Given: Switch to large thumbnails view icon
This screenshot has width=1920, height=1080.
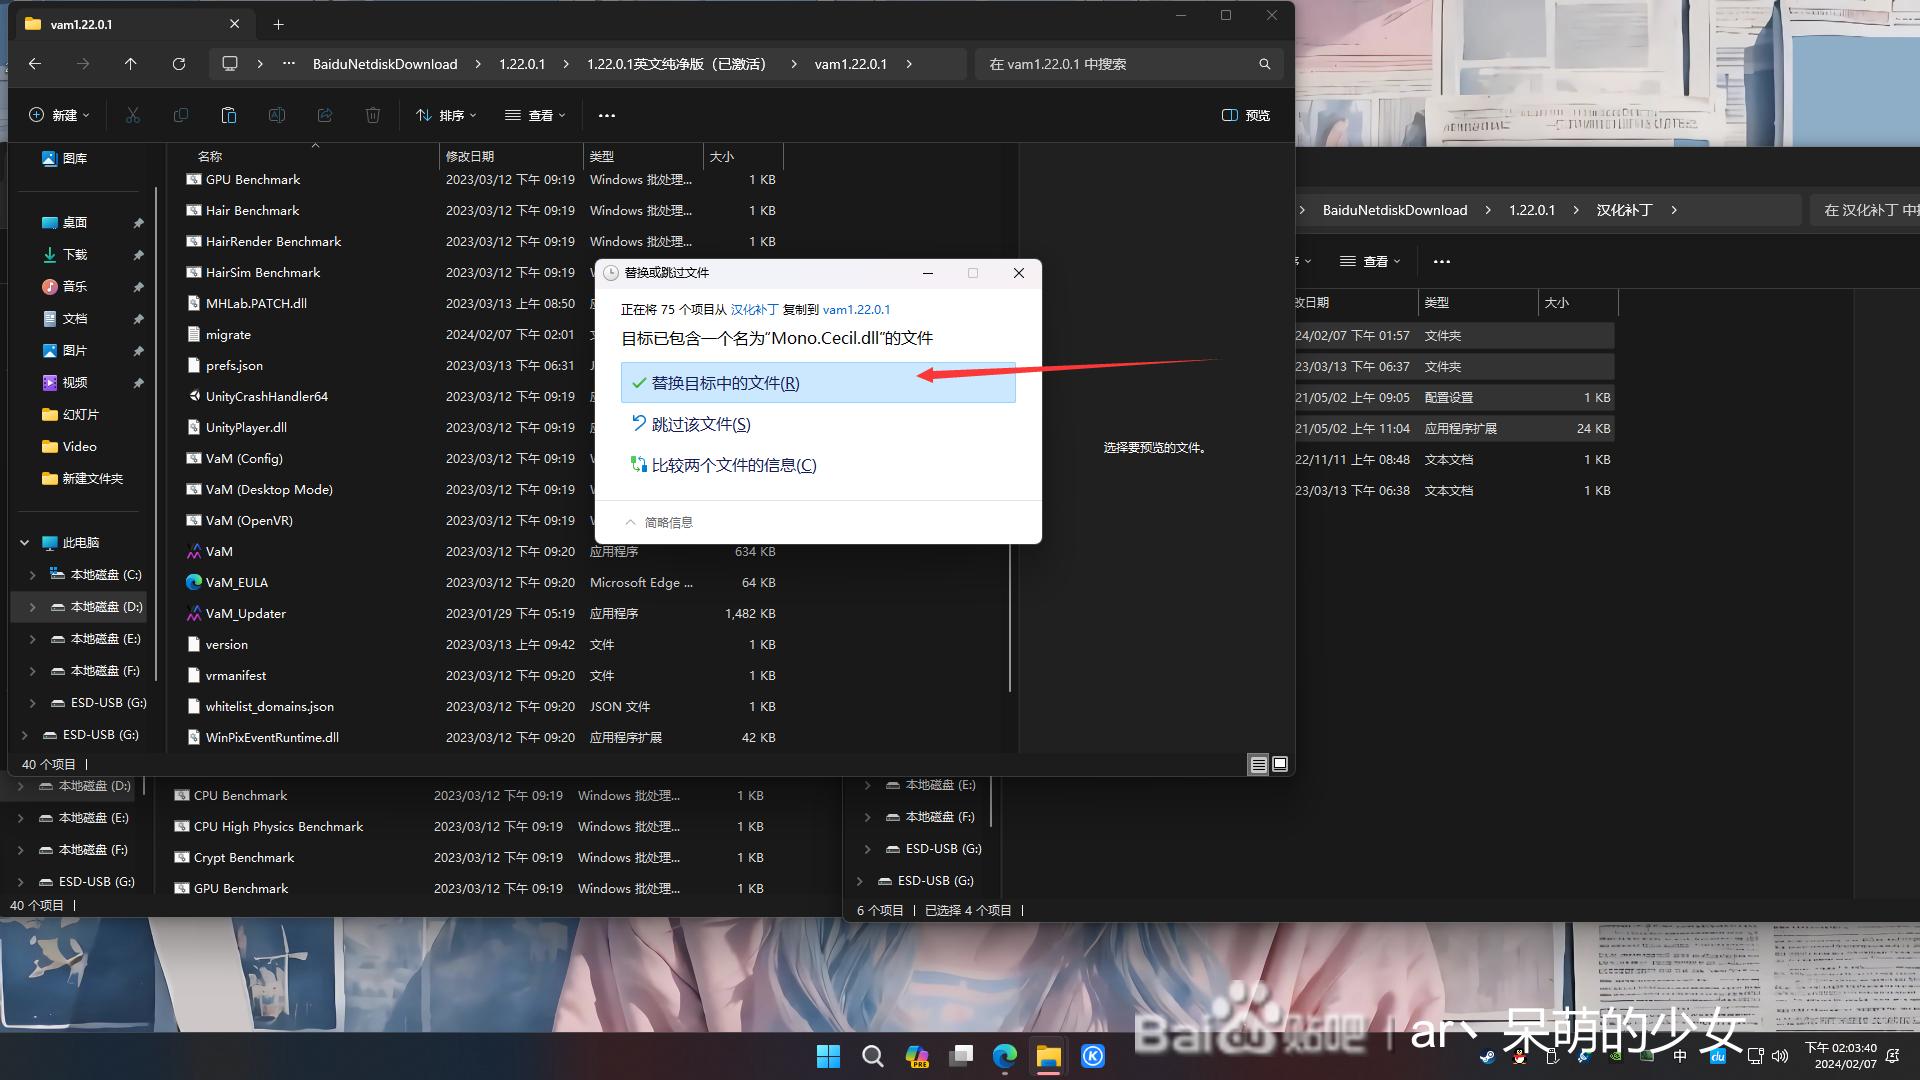Looking at the screenshot, I should [1280, 764].
